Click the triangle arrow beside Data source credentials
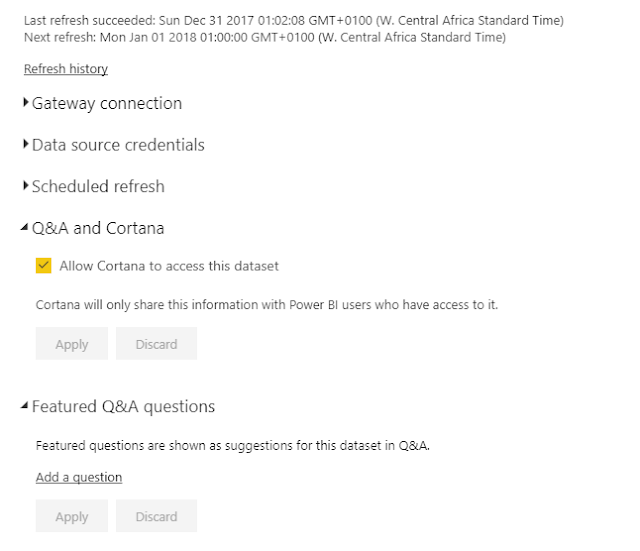Image resolution: width=640 pixels, height=551 pixels. tap(26, 145)
